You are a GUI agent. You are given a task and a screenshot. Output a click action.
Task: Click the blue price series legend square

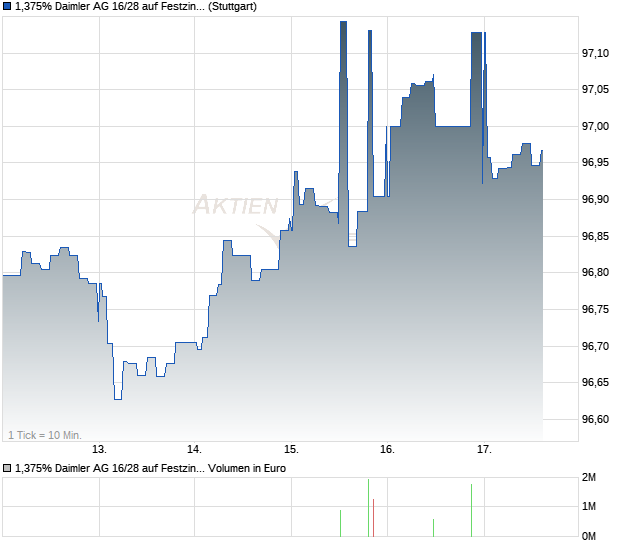pos(7,7)
